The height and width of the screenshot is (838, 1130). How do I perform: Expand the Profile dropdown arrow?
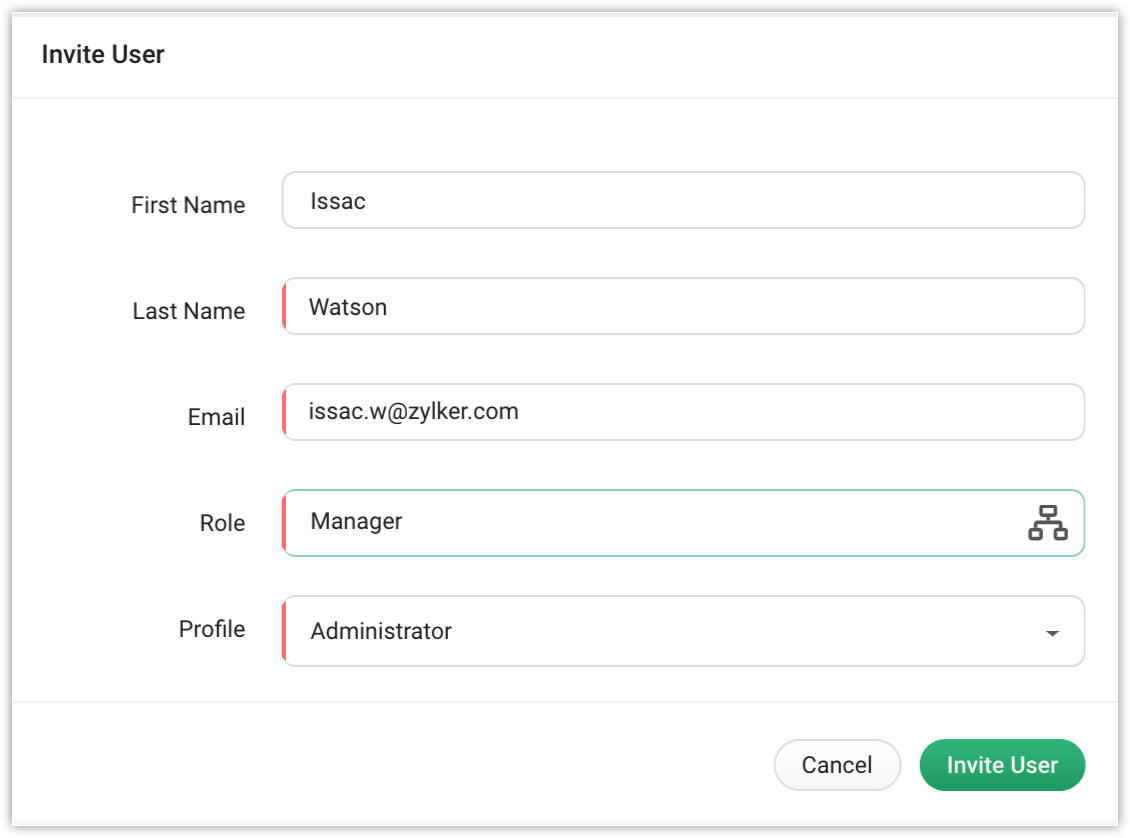(1051, 633)
